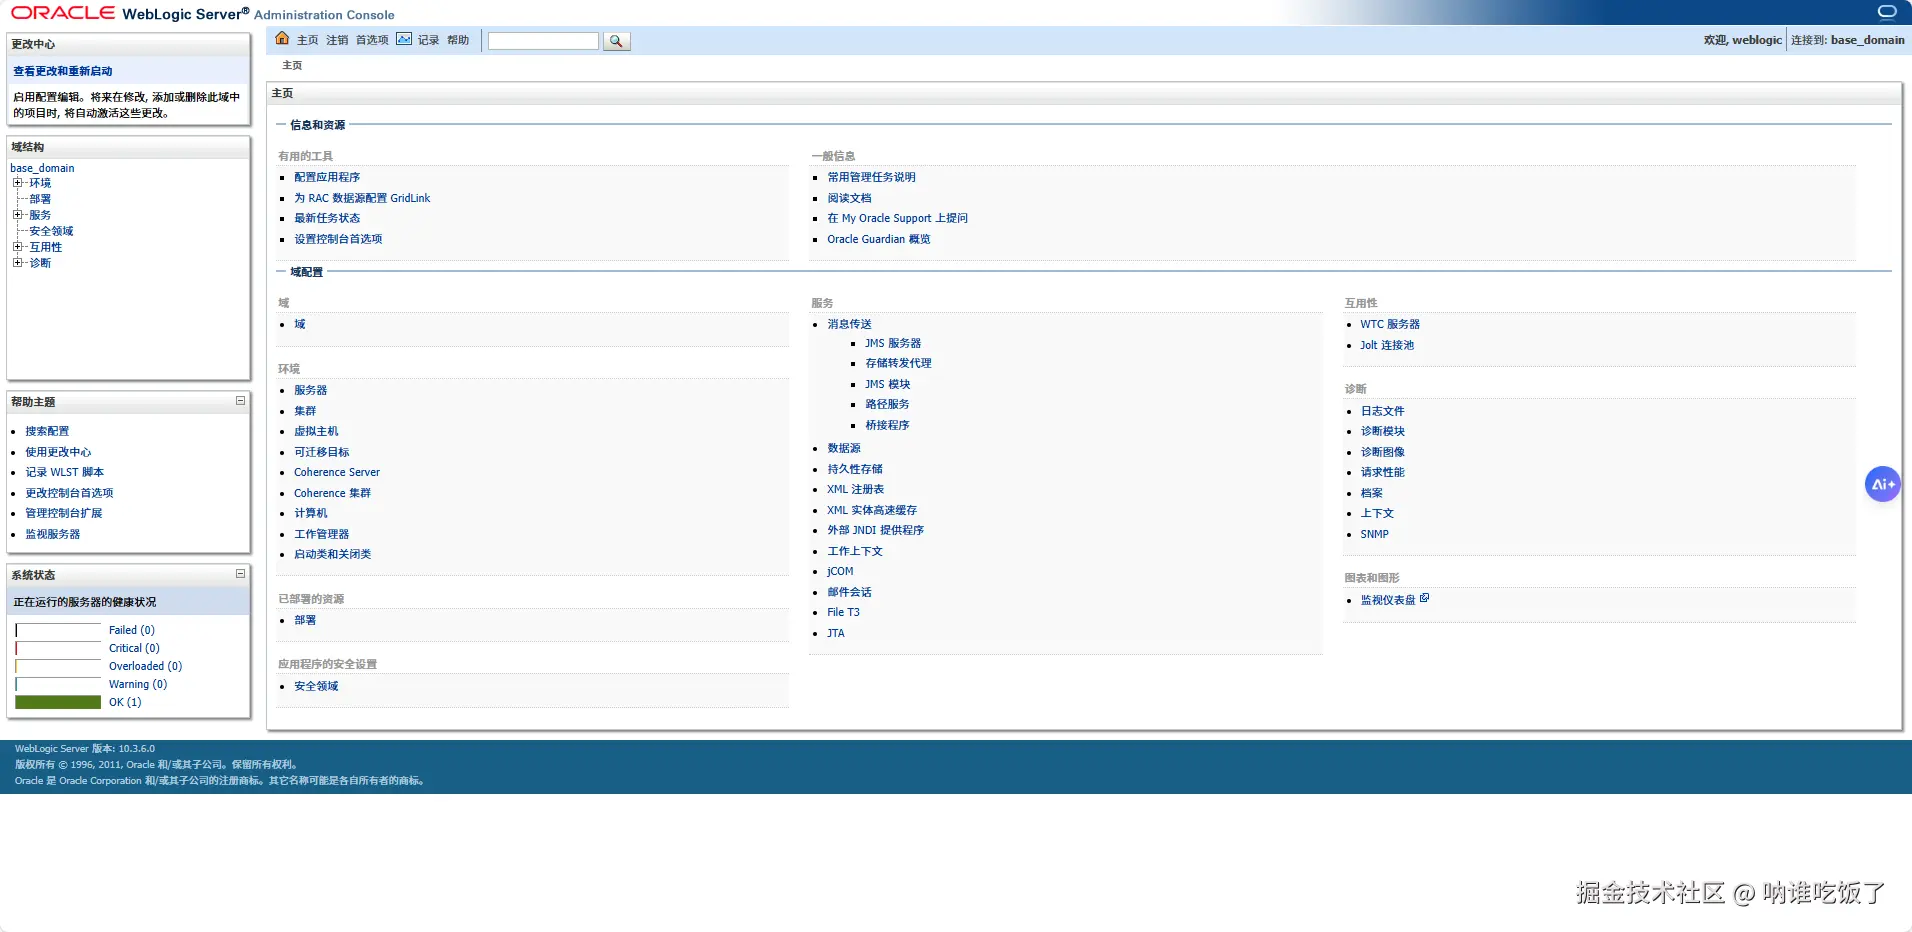The image size is (1912, 932).
Task: Click the Oracle ring icon in the top-right header
Action: [x=1887, y=12]
